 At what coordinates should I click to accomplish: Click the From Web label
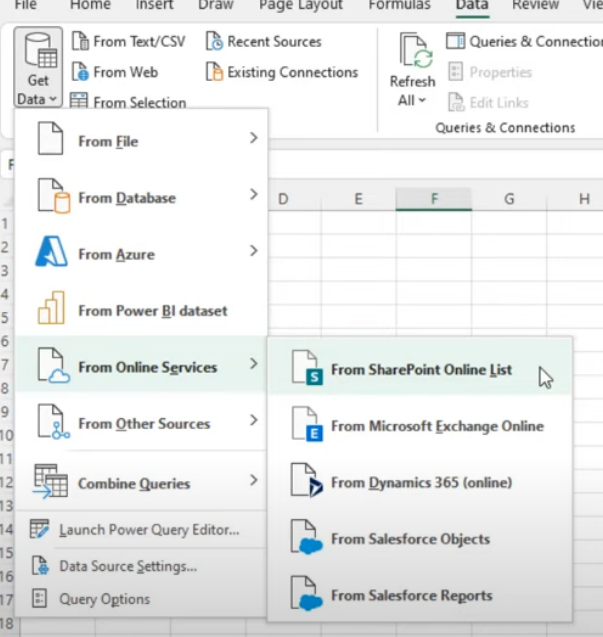click(x=126, y=72)
